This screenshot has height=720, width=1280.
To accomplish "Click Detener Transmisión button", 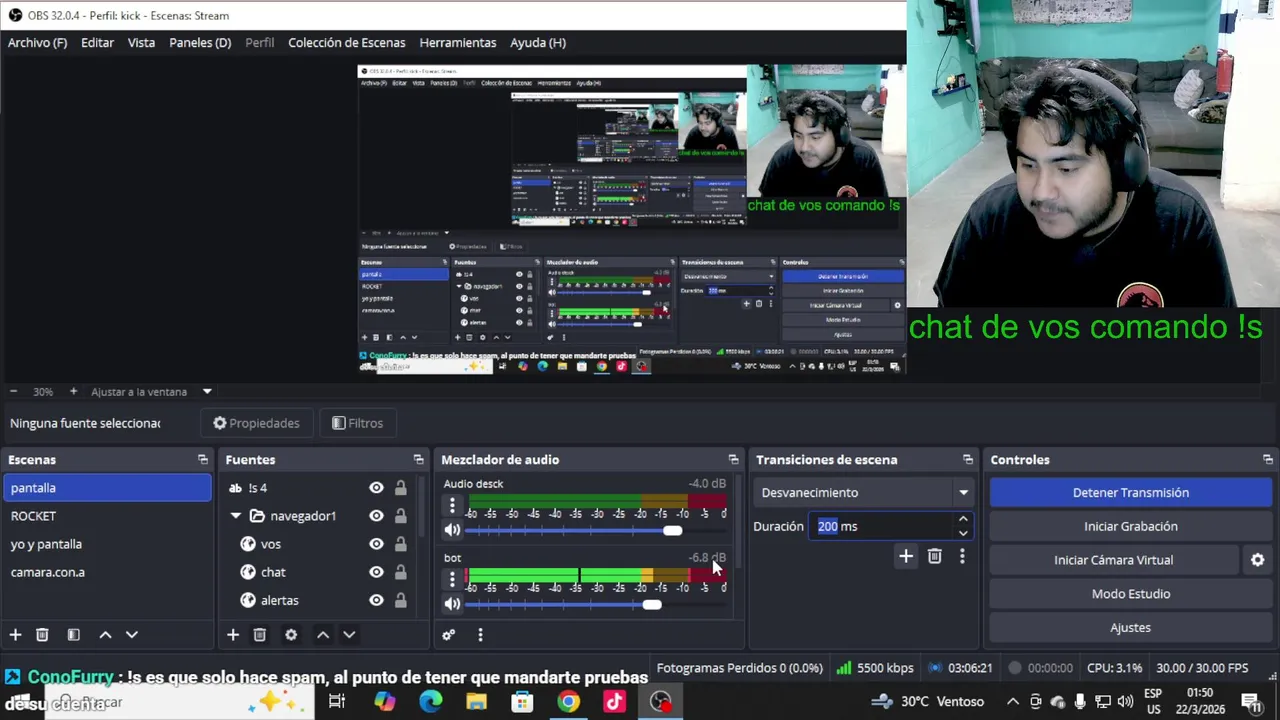I will tap(1131, 492).
